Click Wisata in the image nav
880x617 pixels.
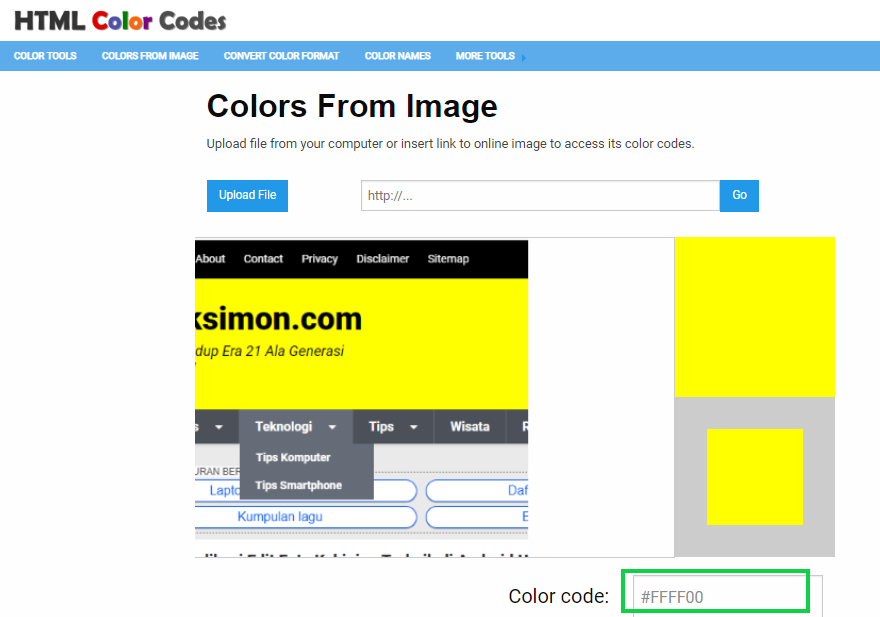[x=470, y=427]
